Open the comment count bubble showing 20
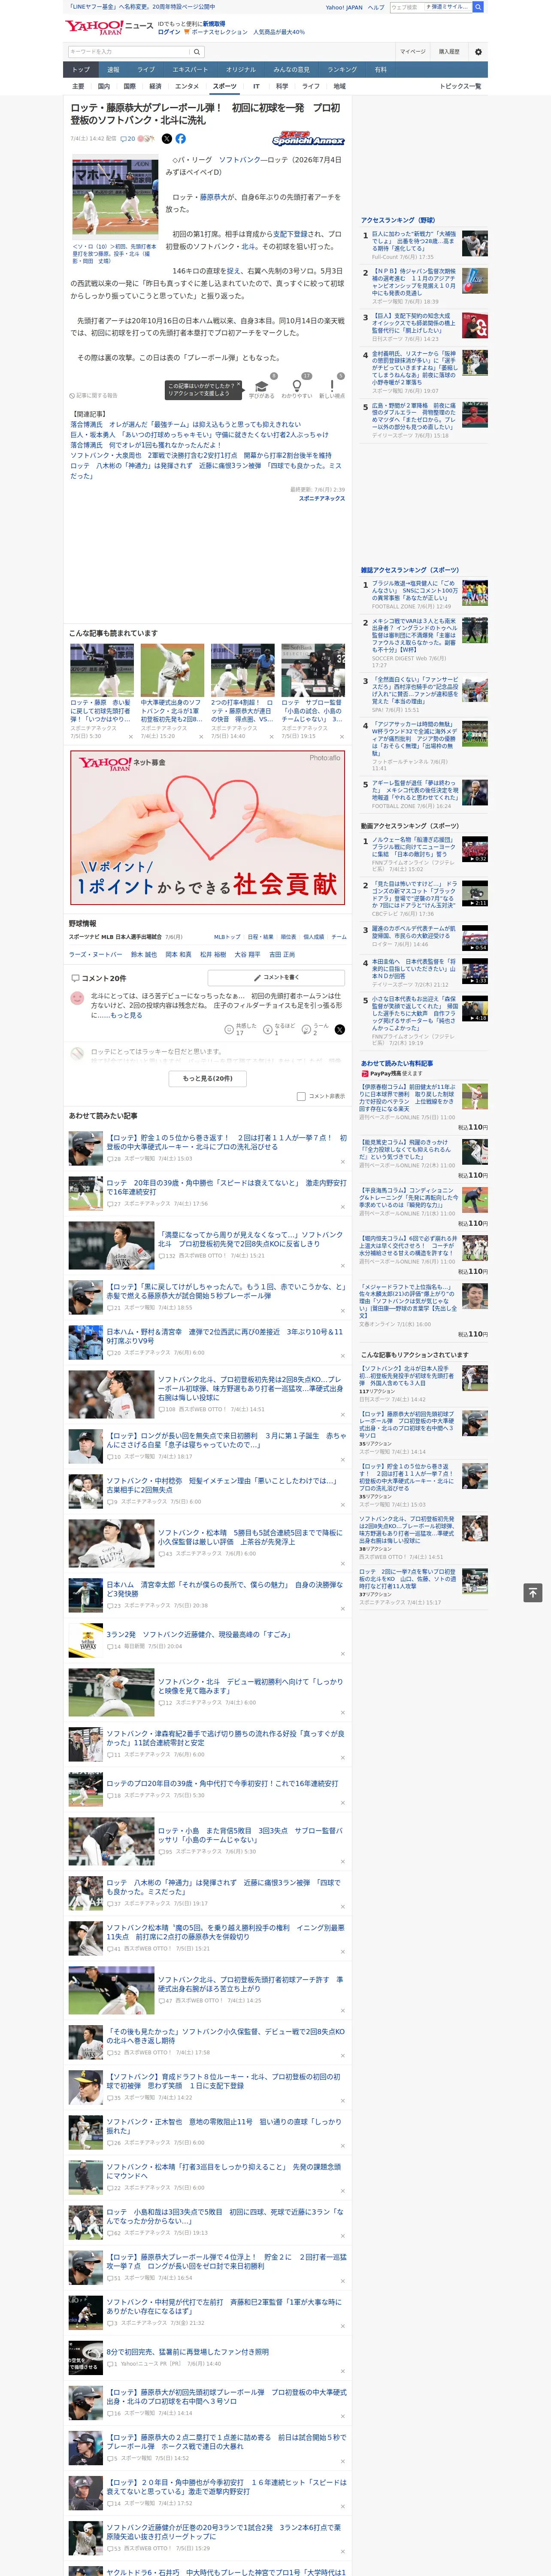551x2576 pixels. pyautogui.click(x=128, y=139)
